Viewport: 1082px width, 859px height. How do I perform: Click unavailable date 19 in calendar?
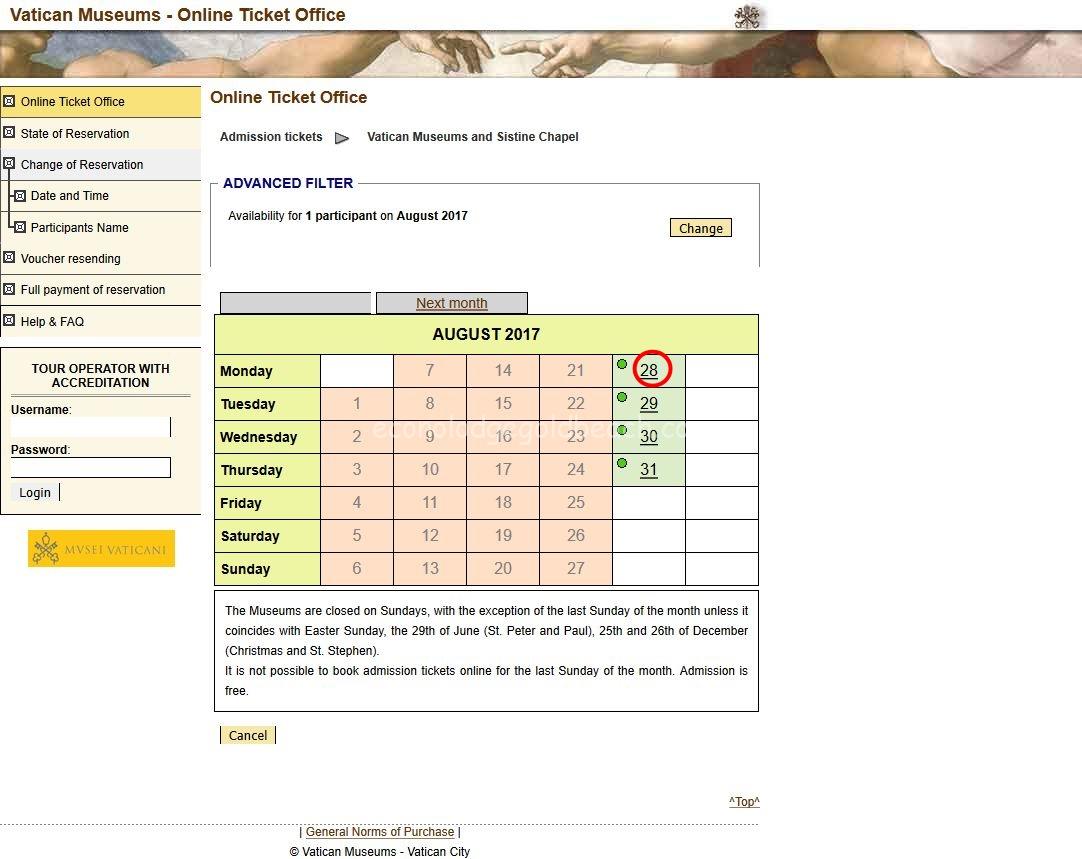pos(503,535)
